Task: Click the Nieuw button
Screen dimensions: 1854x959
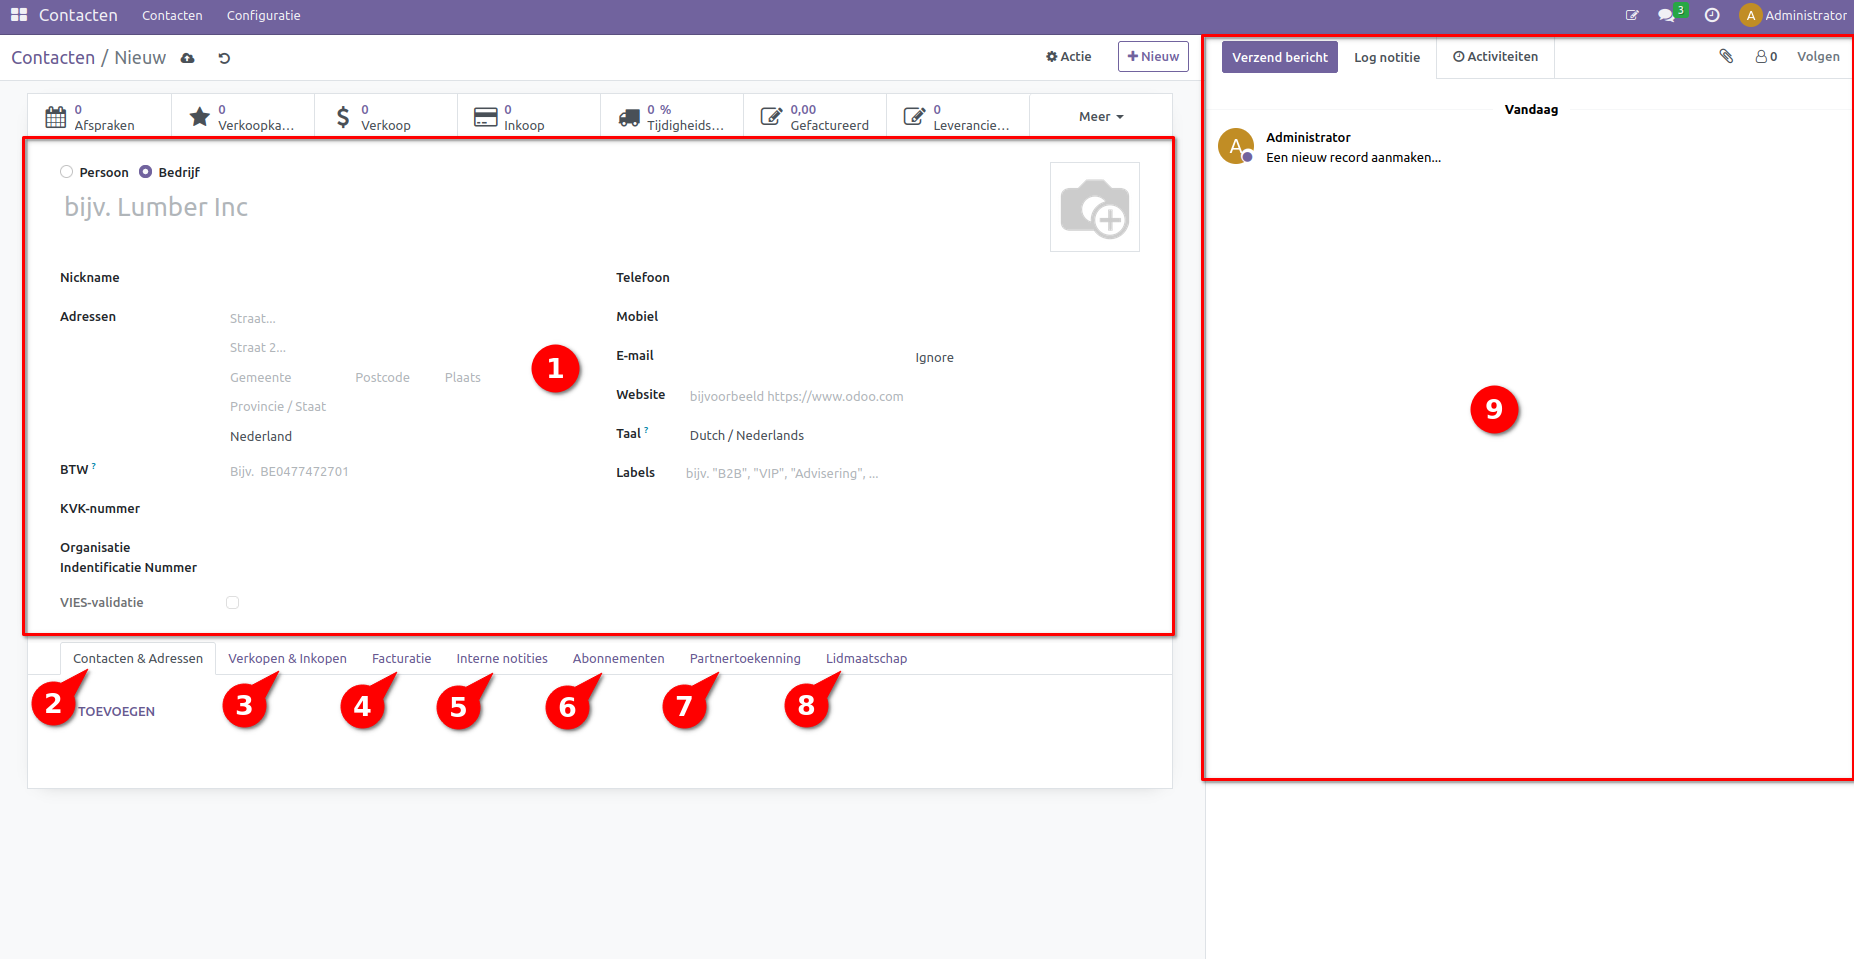Action: pos(1152,57)
